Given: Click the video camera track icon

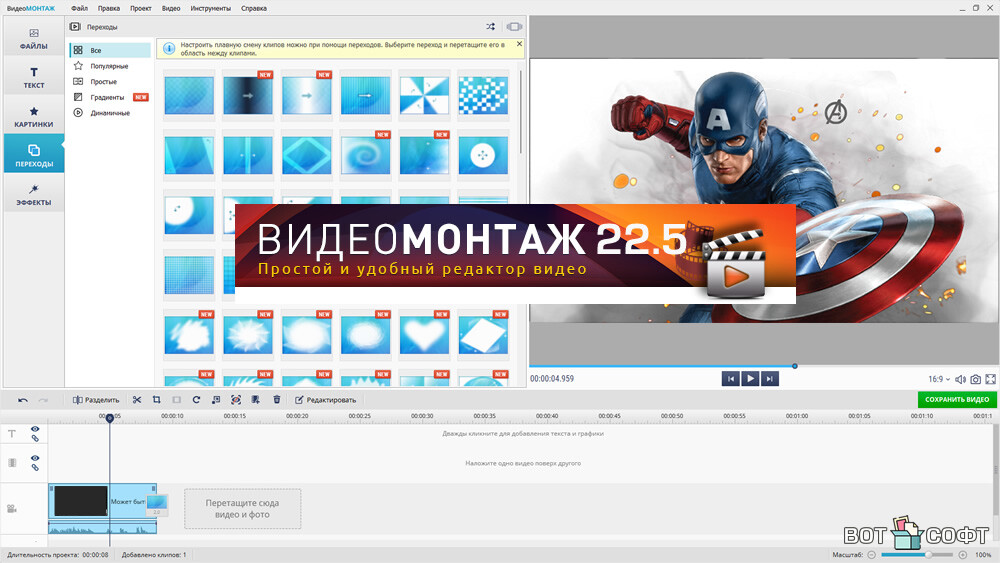Looking at the screenshot, I should [x=11, y=509].
